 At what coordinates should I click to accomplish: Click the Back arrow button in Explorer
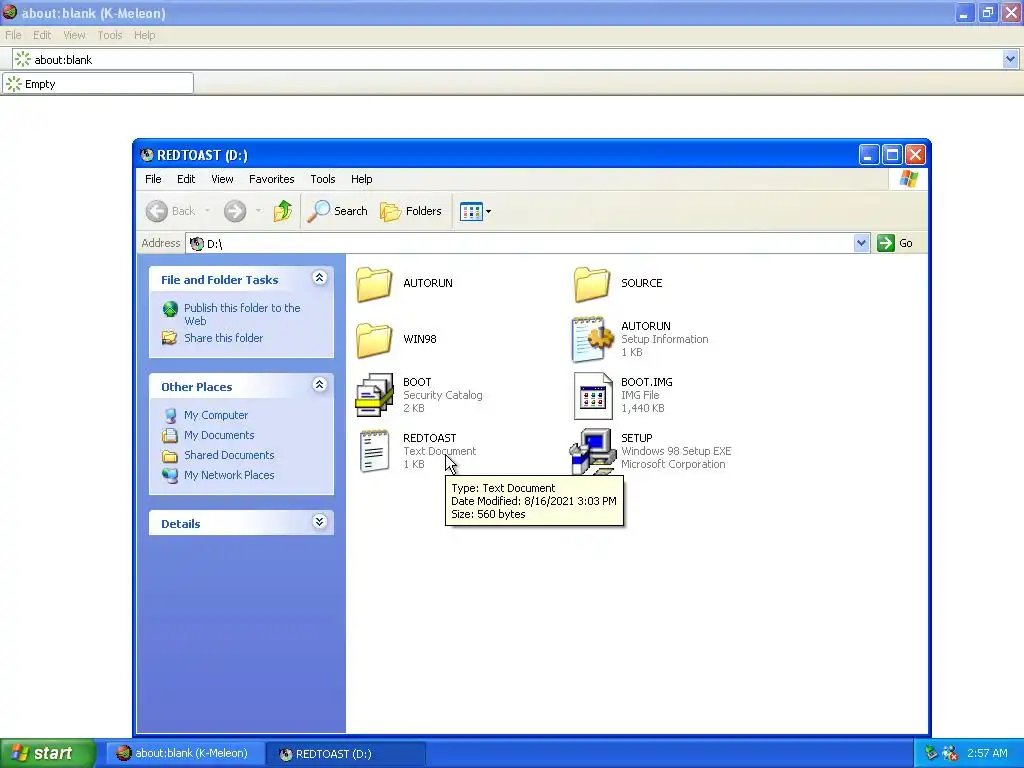pos(157,211)
